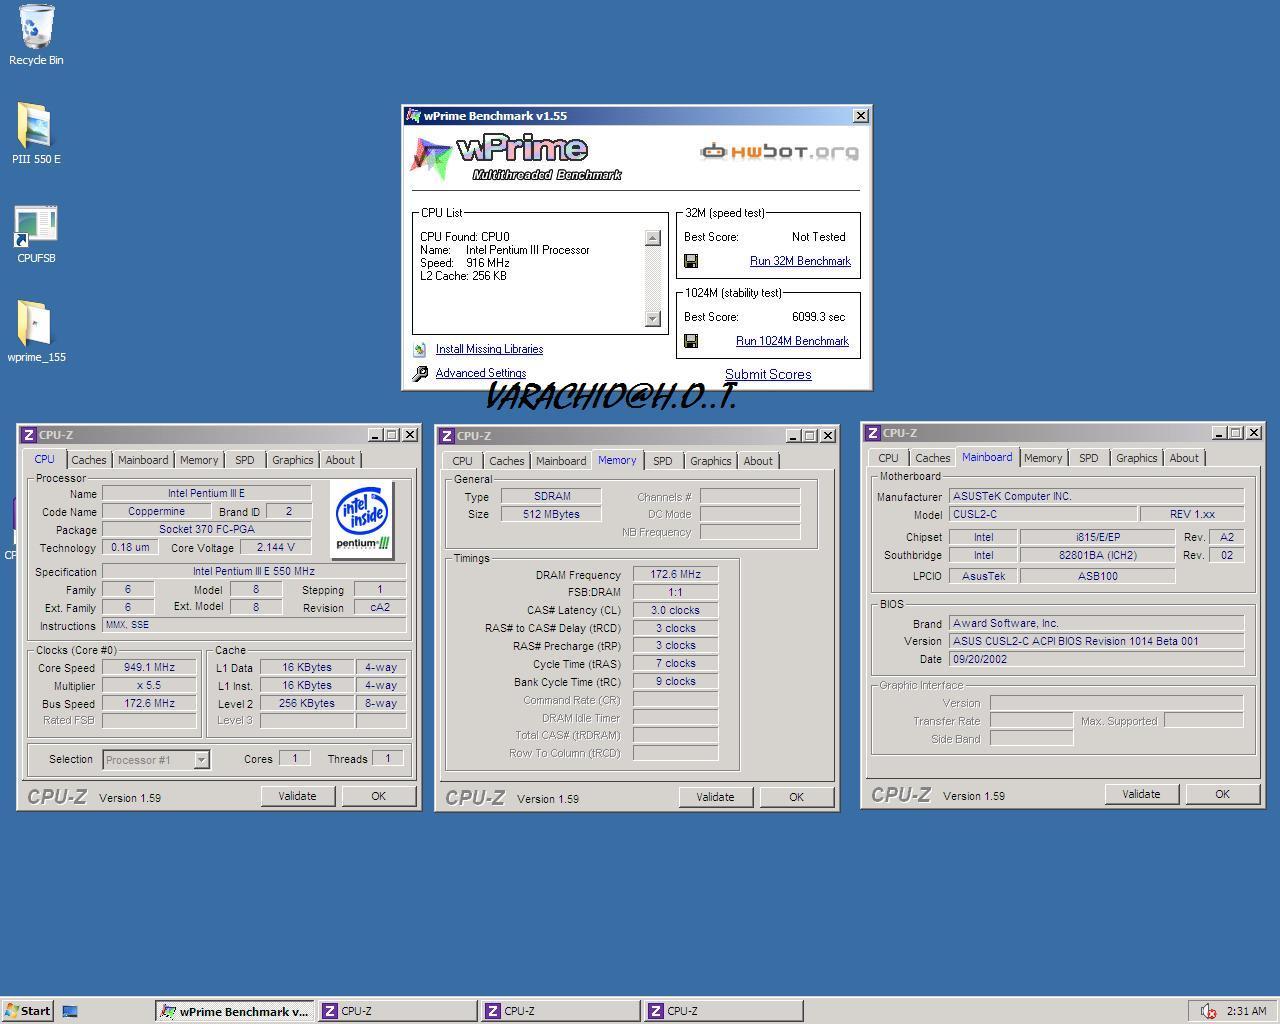Activate wPrime Benchmark taskbar button
The width and height of the screenshot is (1280, 1024).
(235, 1011)
